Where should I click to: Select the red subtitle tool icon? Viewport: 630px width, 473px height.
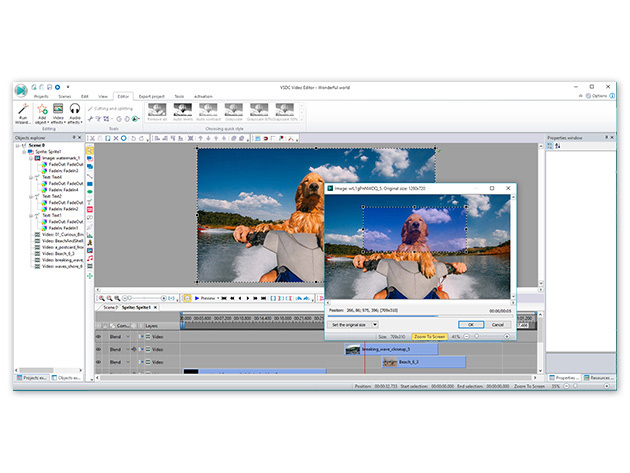click(90, 209)
